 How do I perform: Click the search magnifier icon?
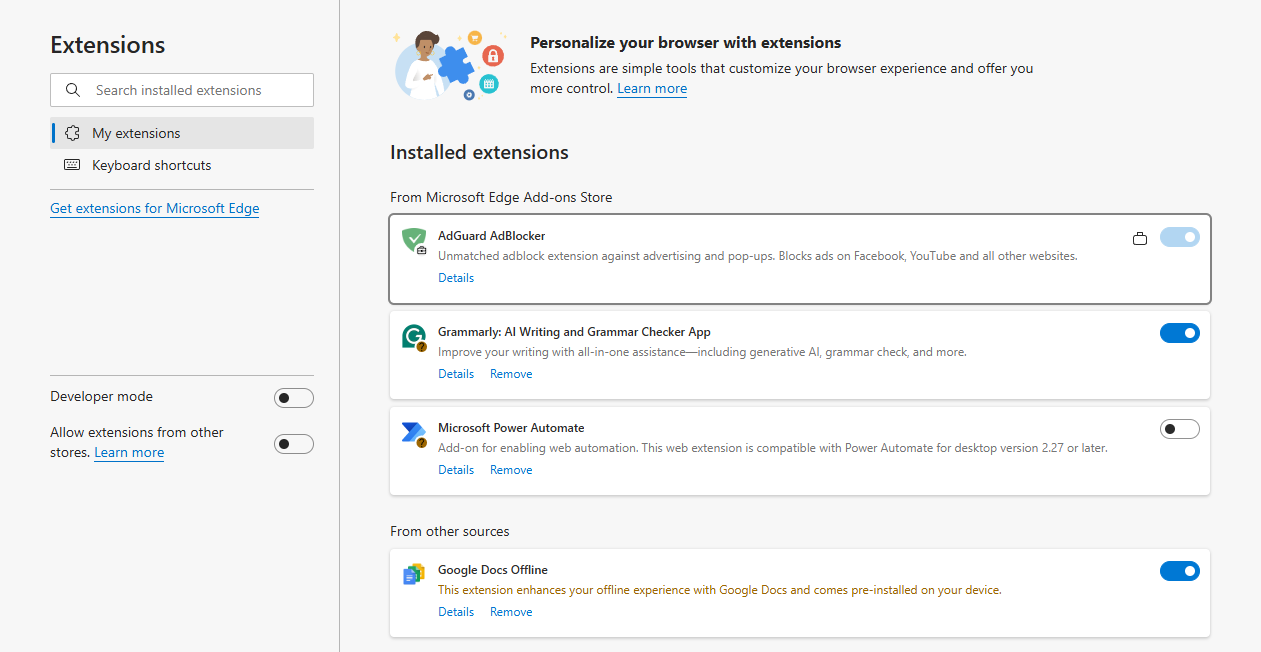click(x=73, y=90)
